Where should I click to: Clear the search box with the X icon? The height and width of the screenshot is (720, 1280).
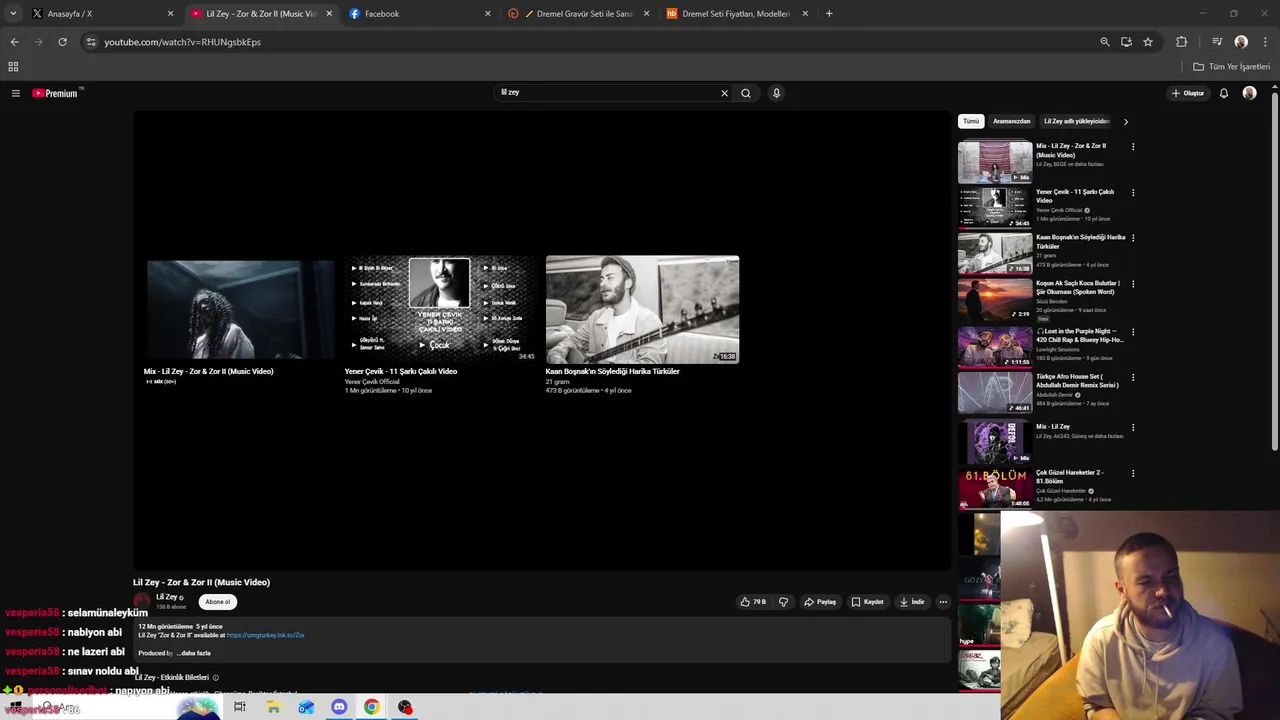pyautogui.click(x=724, y=93)
